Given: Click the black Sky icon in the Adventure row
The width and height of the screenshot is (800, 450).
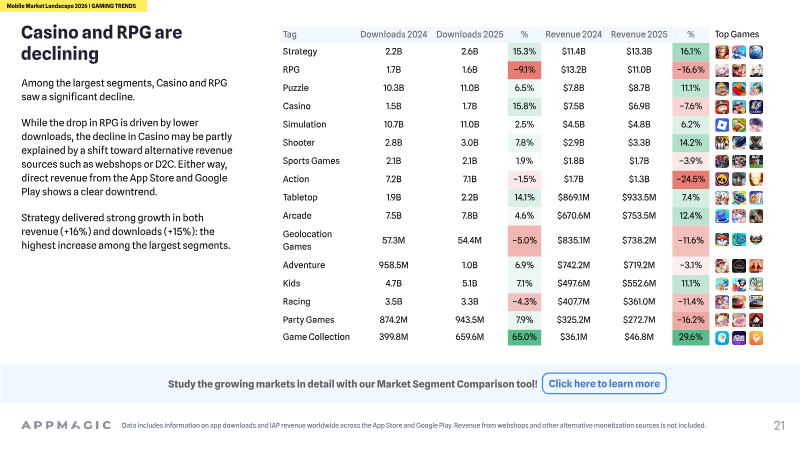Looking at the screenshot, I should (x=739, y=265).
